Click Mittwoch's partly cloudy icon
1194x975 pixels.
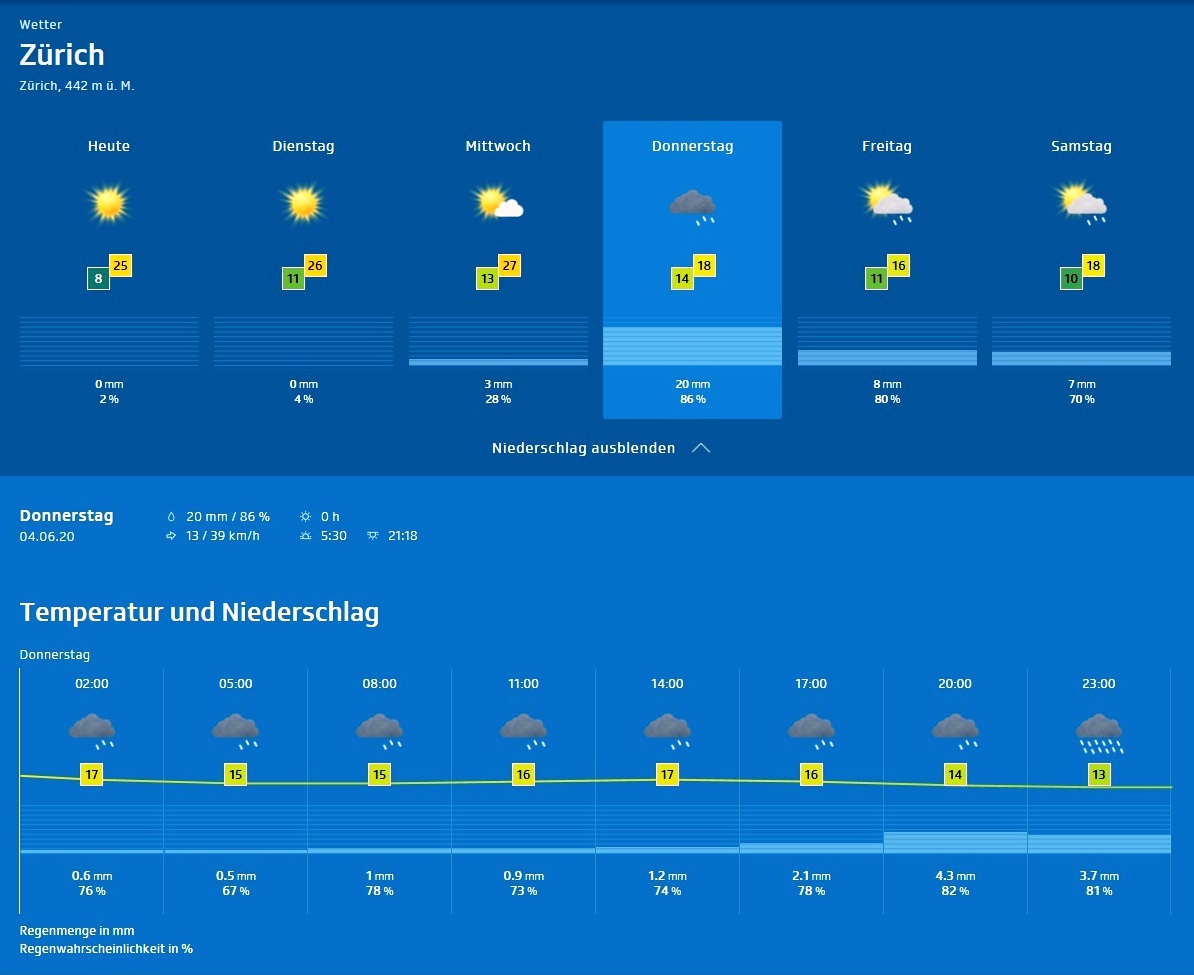(x=498, y=204)
